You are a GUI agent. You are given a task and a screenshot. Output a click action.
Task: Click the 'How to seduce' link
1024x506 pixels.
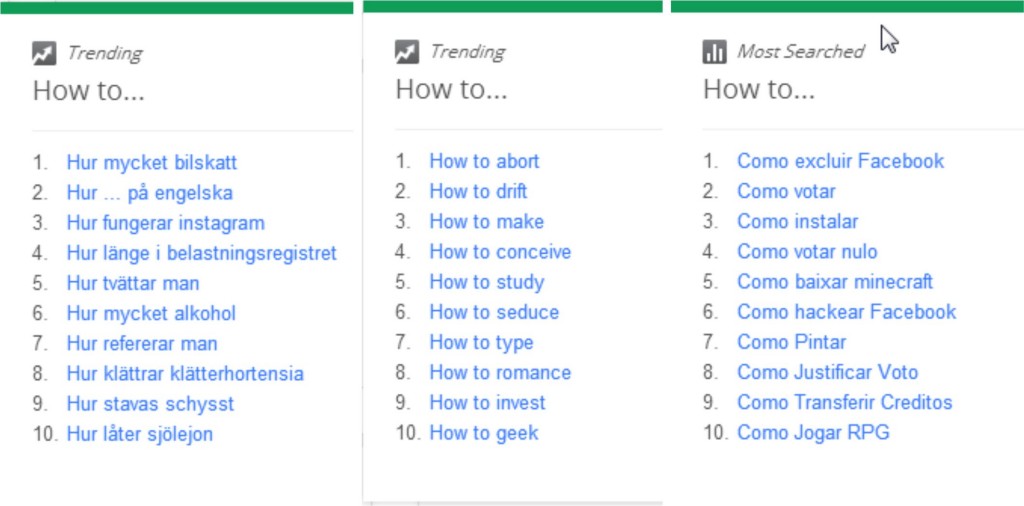tap(494, 312)
